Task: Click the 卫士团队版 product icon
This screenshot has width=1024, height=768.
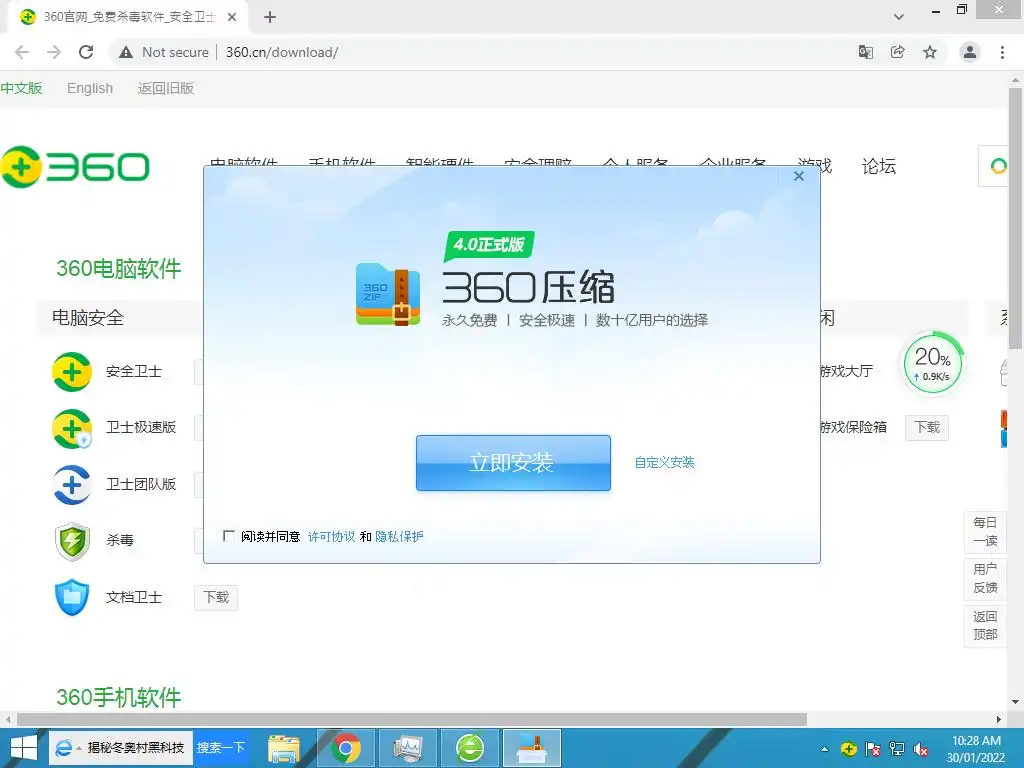Action: (72, 485)
